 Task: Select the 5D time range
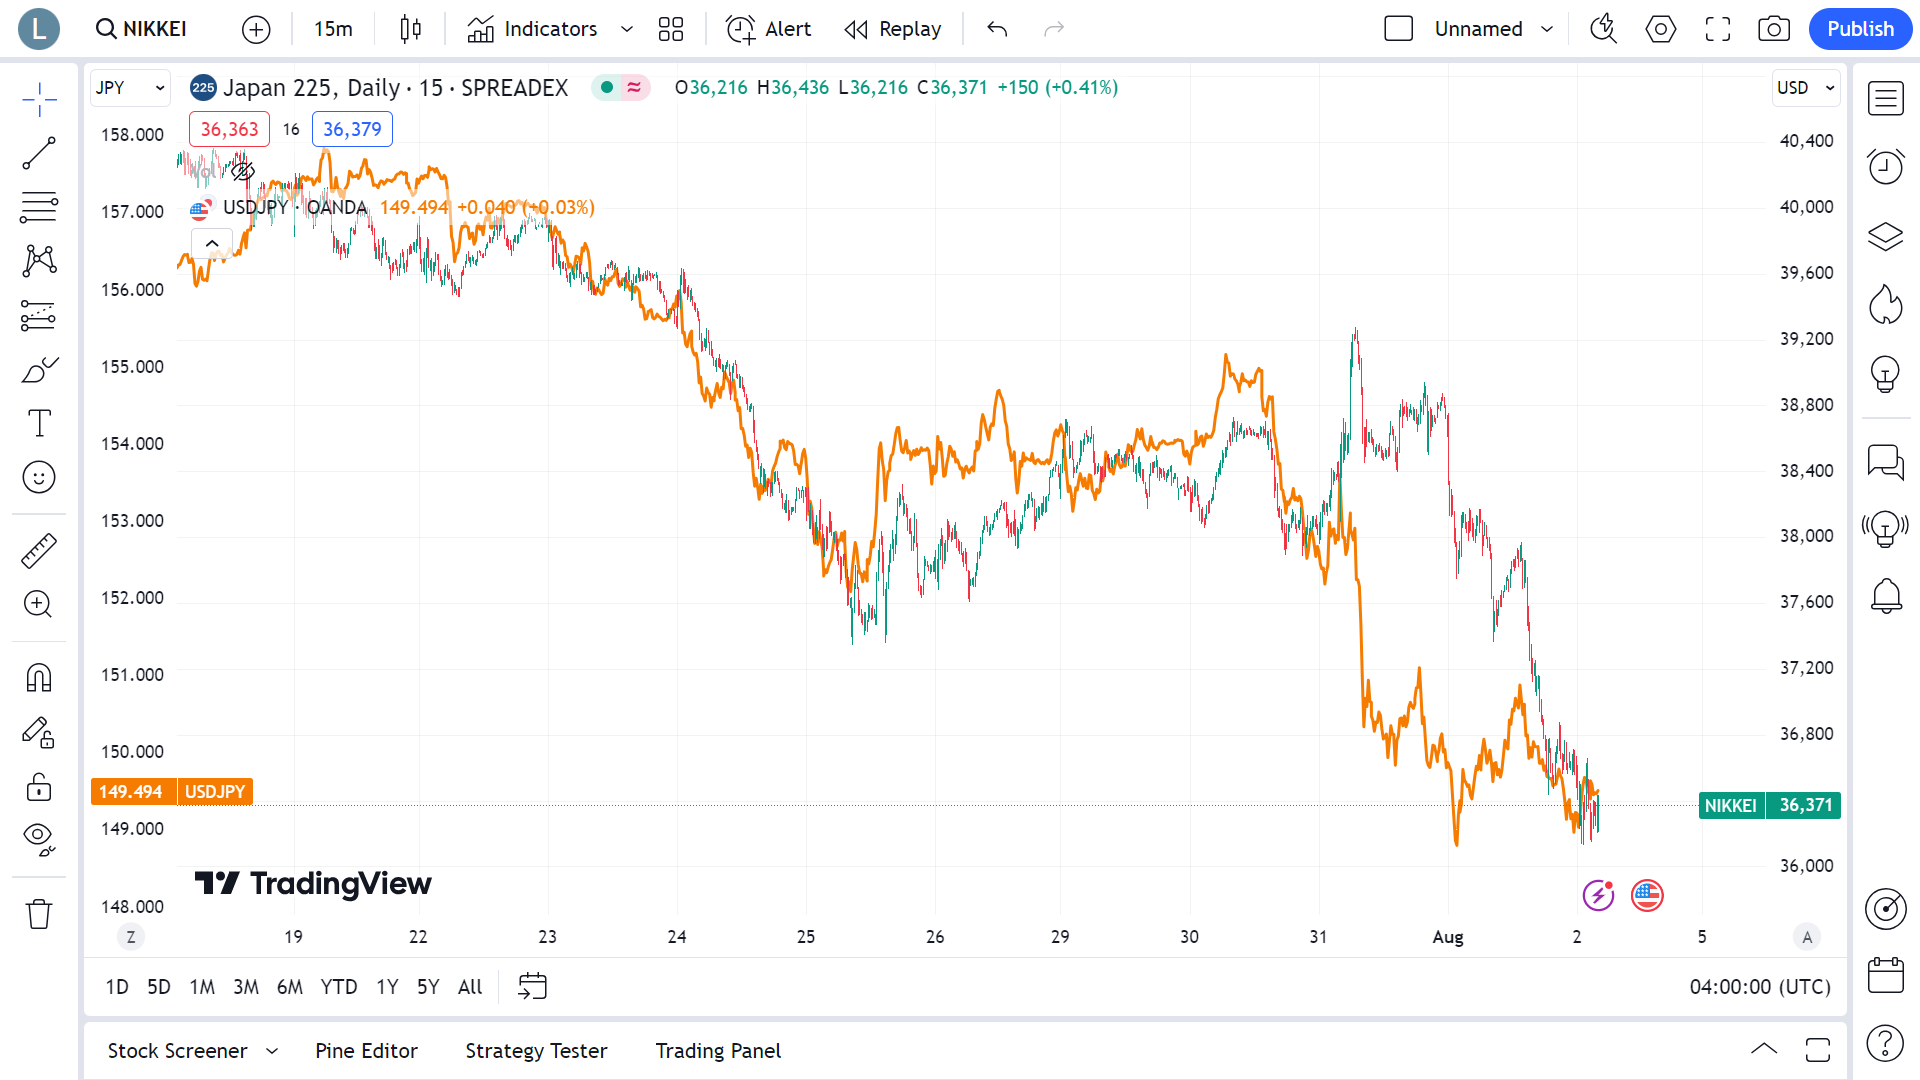coord(159,987)
